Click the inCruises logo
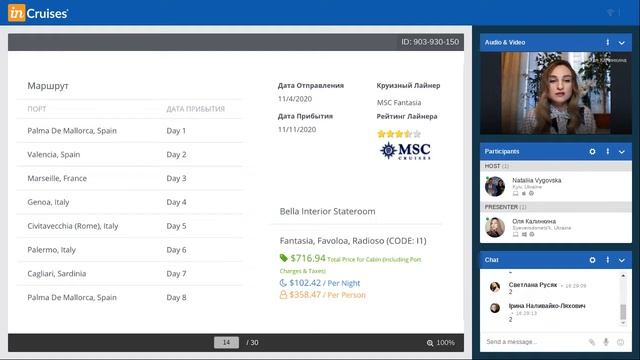 point(38,13)
